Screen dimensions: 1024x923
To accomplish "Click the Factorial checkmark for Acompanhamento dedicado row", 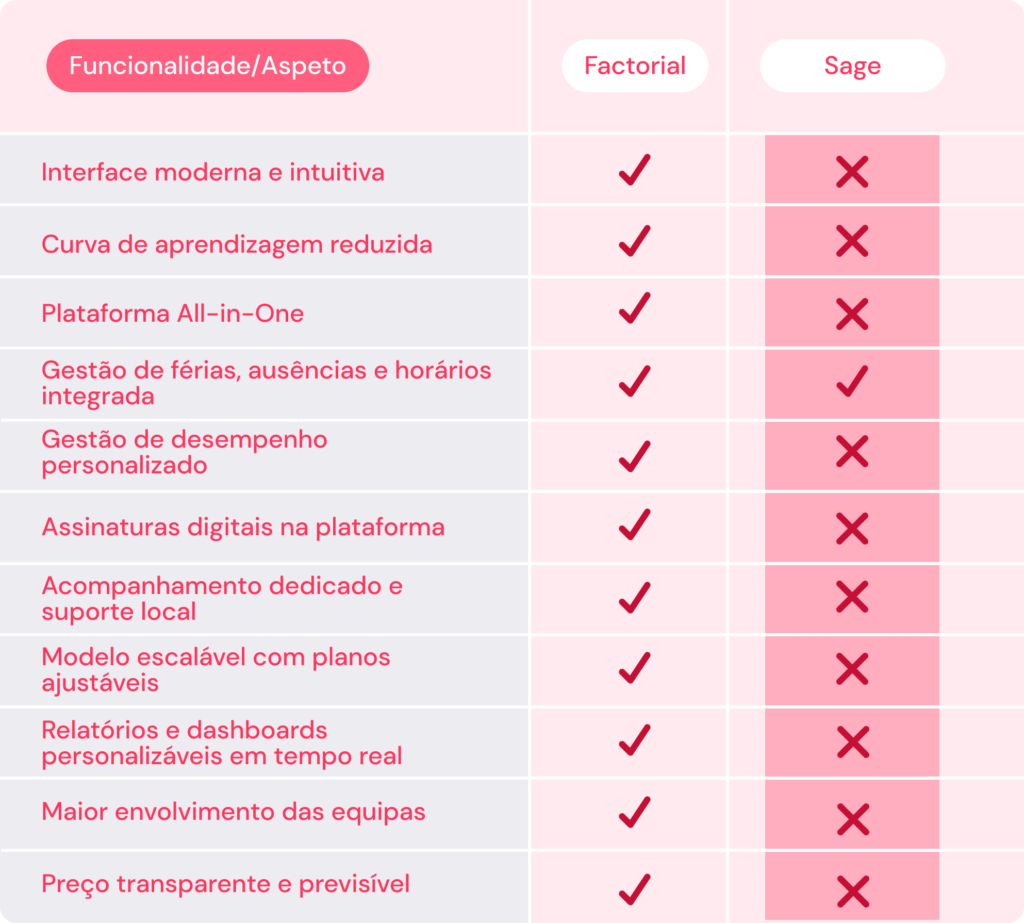I will [x=635, y=597].
